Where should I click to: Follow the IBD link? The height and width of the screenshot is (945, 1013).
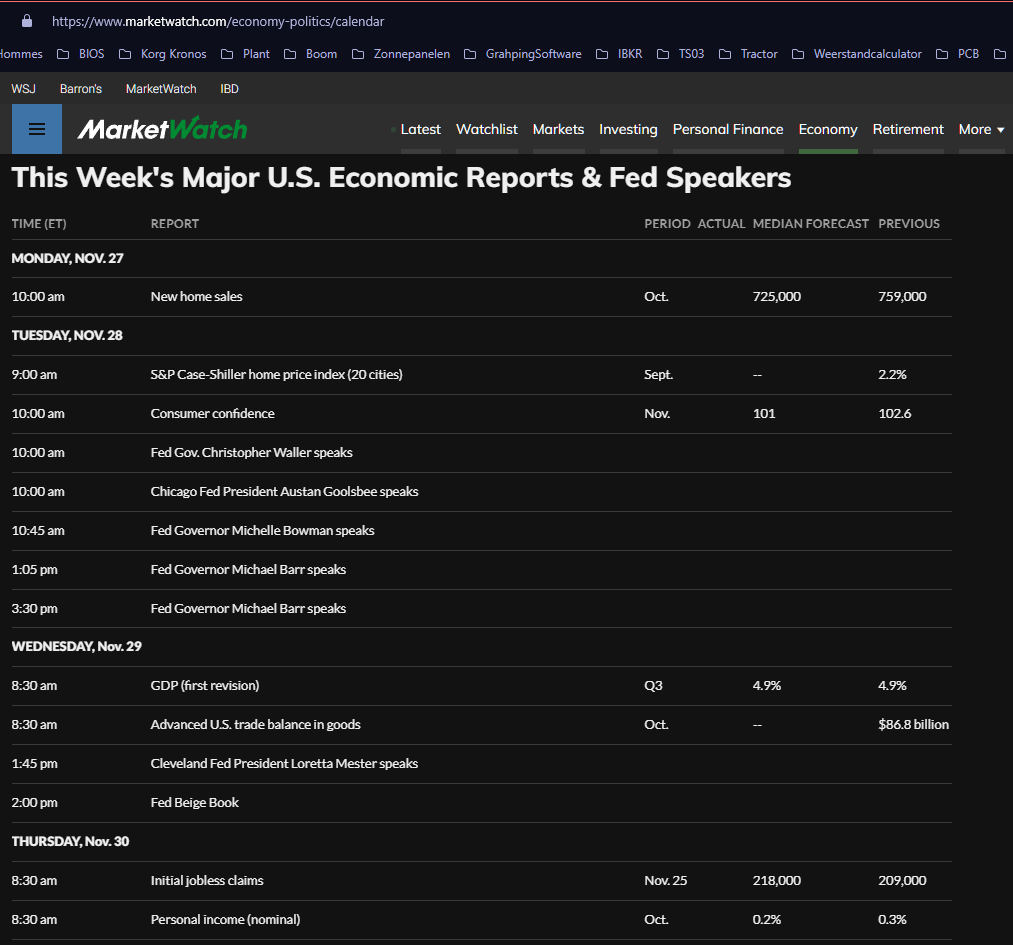click(x=229, y=89)
